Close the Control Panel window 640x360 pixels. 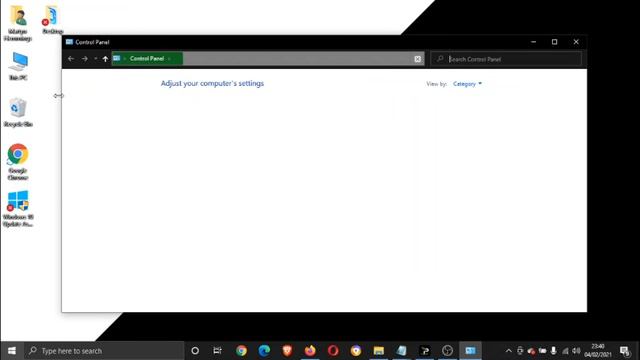[576, 42]
